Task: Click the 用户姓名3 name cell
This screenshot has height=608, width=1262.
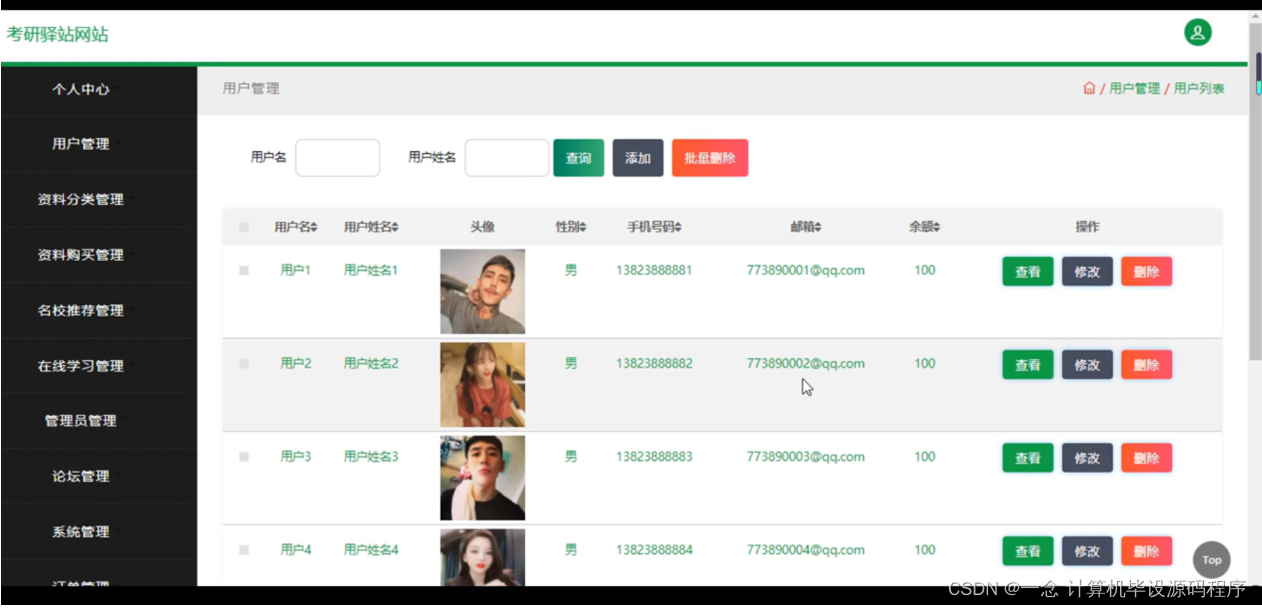Action: point(371,456)
